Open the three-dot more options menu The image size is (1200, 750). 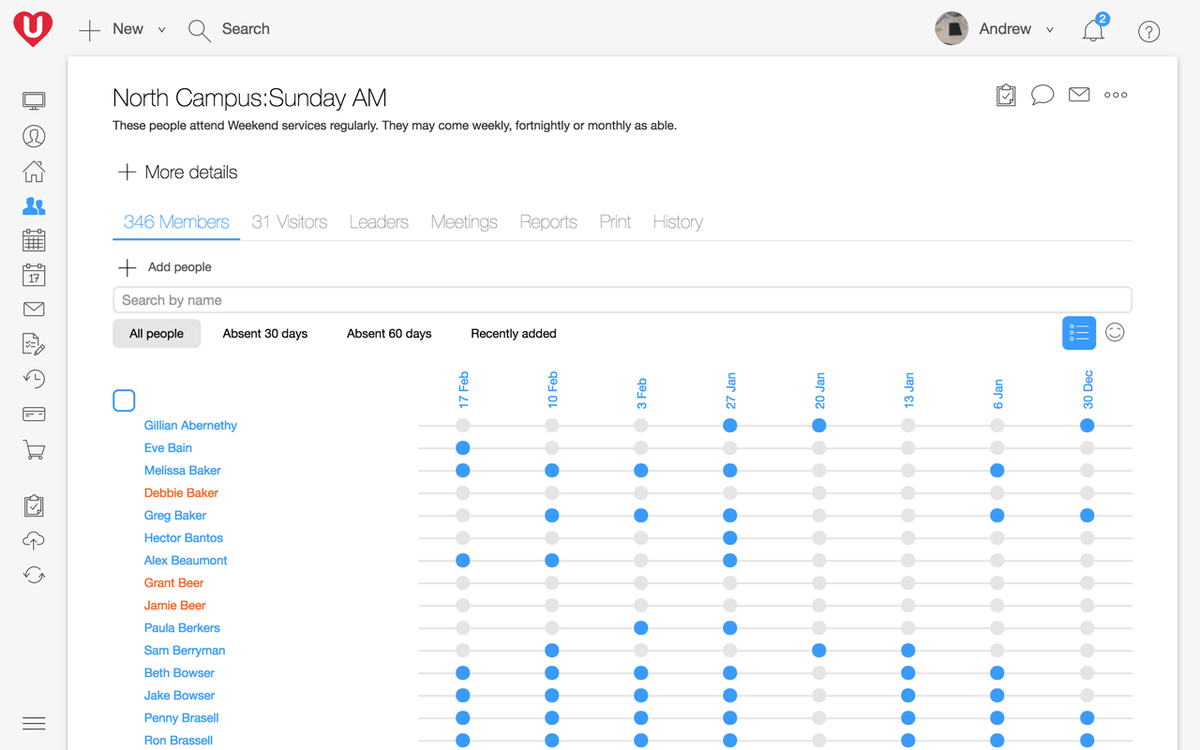point(1115,95)
